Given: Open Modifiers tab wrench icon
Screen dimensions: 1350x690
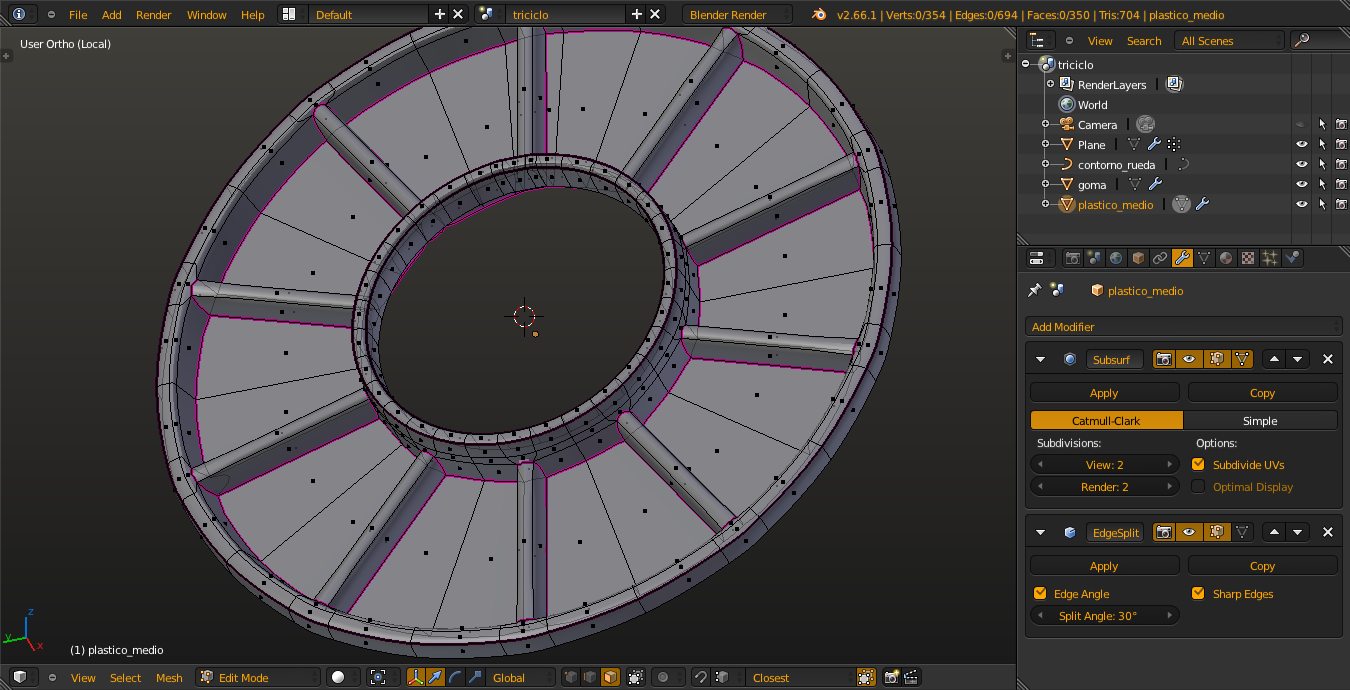Looking at the screenshot, I should tap(1182, 258).
